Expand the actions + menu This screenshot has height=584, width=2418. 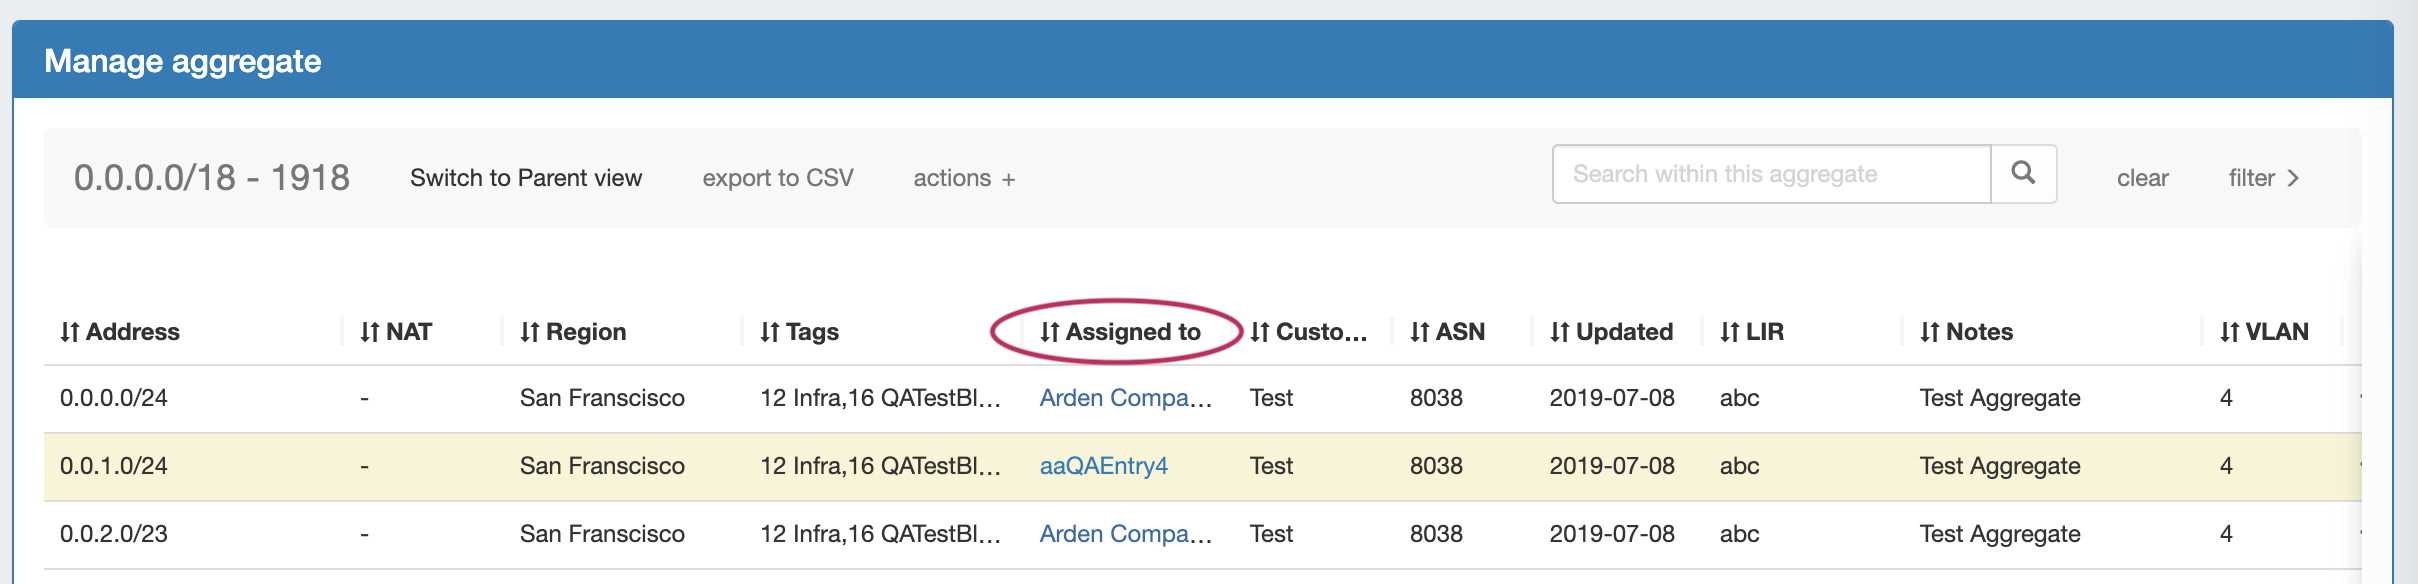[964, 178]
